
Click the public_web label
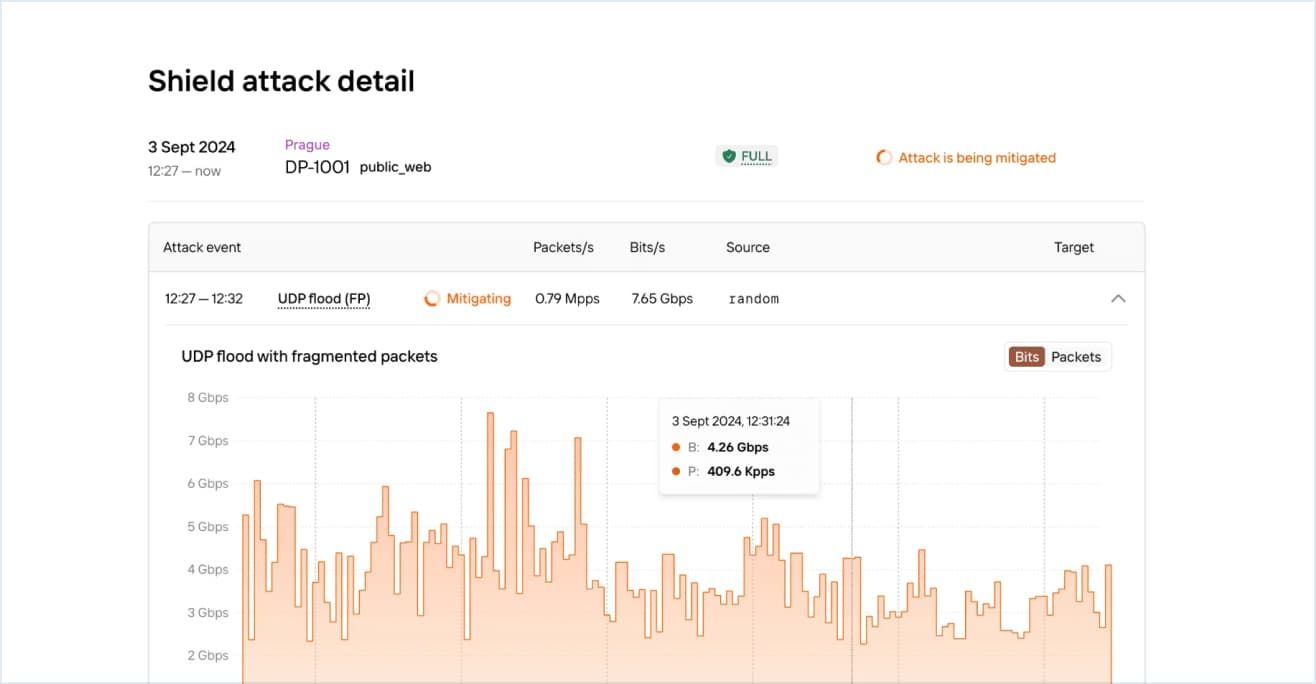coord(395,168)
